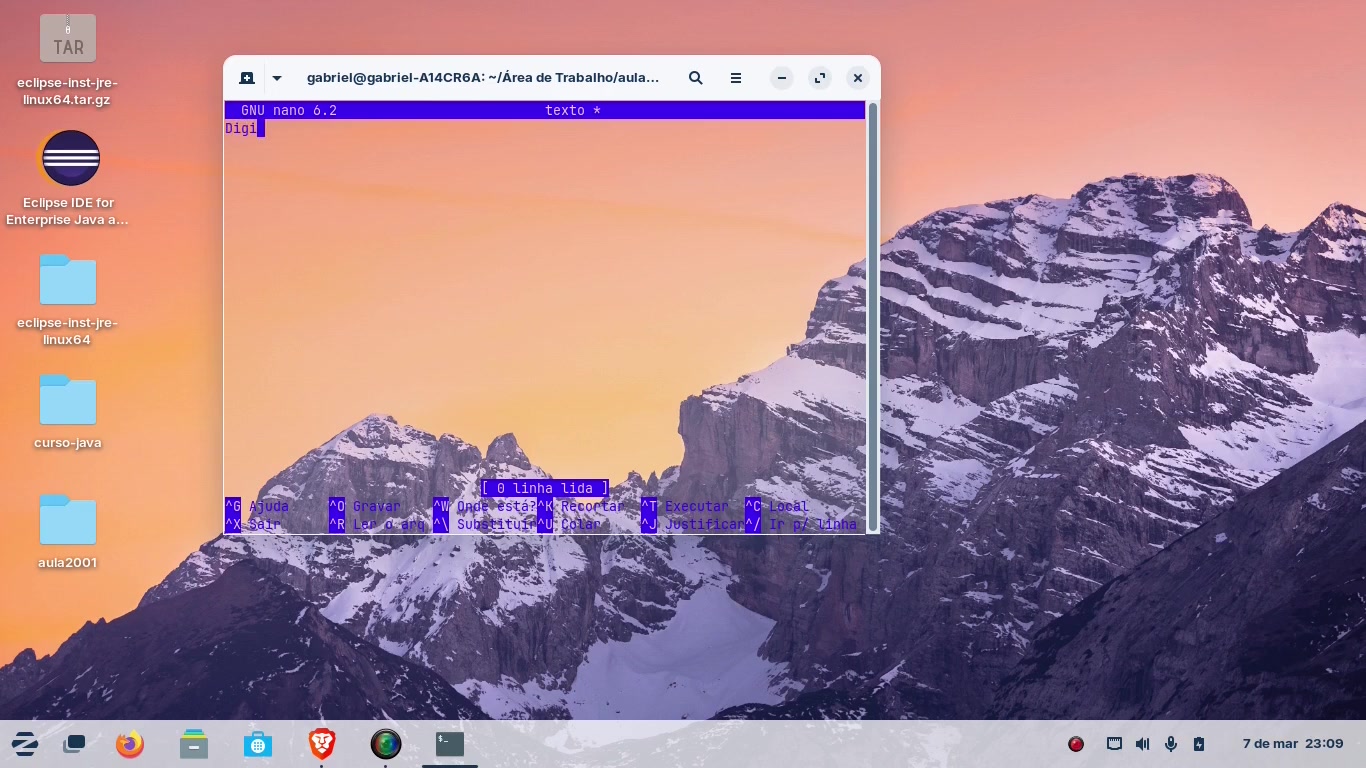1366x768 pixels.
Task: Mute the system volume
Action: click(x=1142, y=744)
